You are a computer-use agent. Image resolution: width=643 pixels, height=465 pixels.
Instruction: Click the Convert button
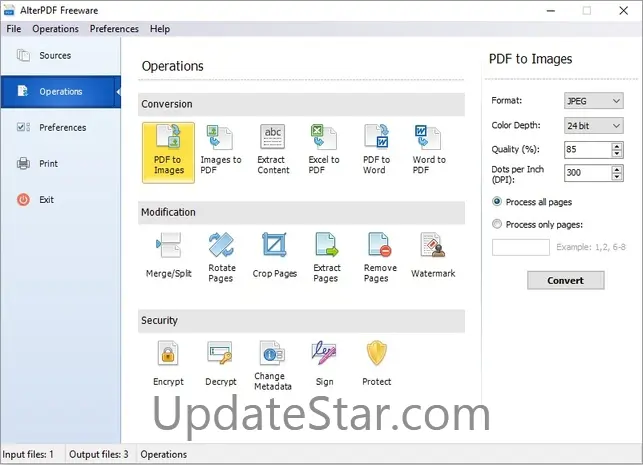(x=565, y=280)
